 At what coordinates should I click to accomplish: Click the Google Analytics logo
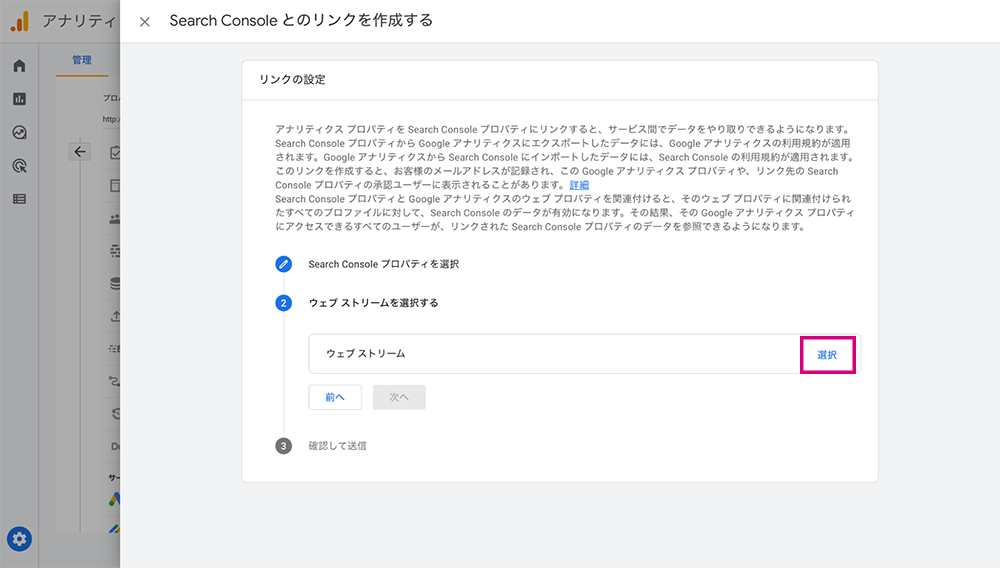pyautogui.click(x=20, y=21)
